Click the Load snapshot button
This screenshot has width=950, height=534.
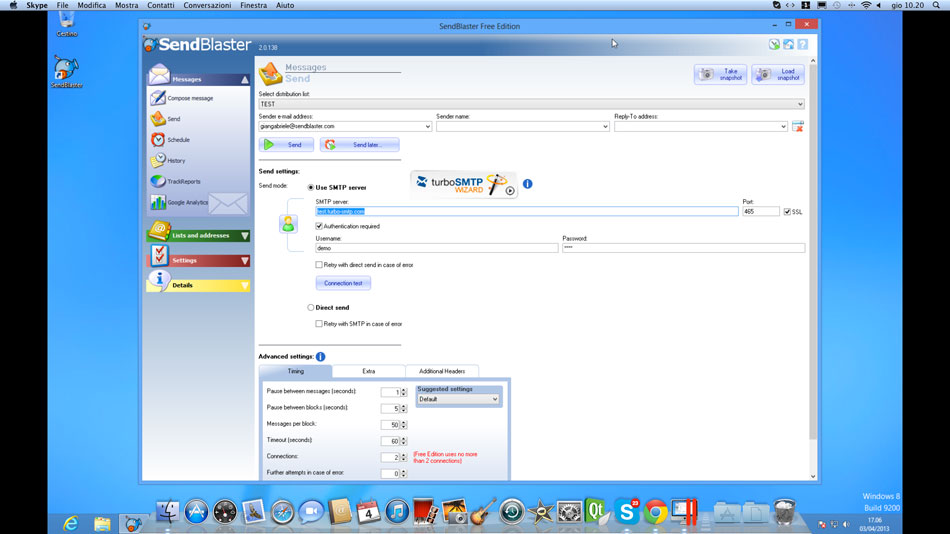tap(778, 75)
